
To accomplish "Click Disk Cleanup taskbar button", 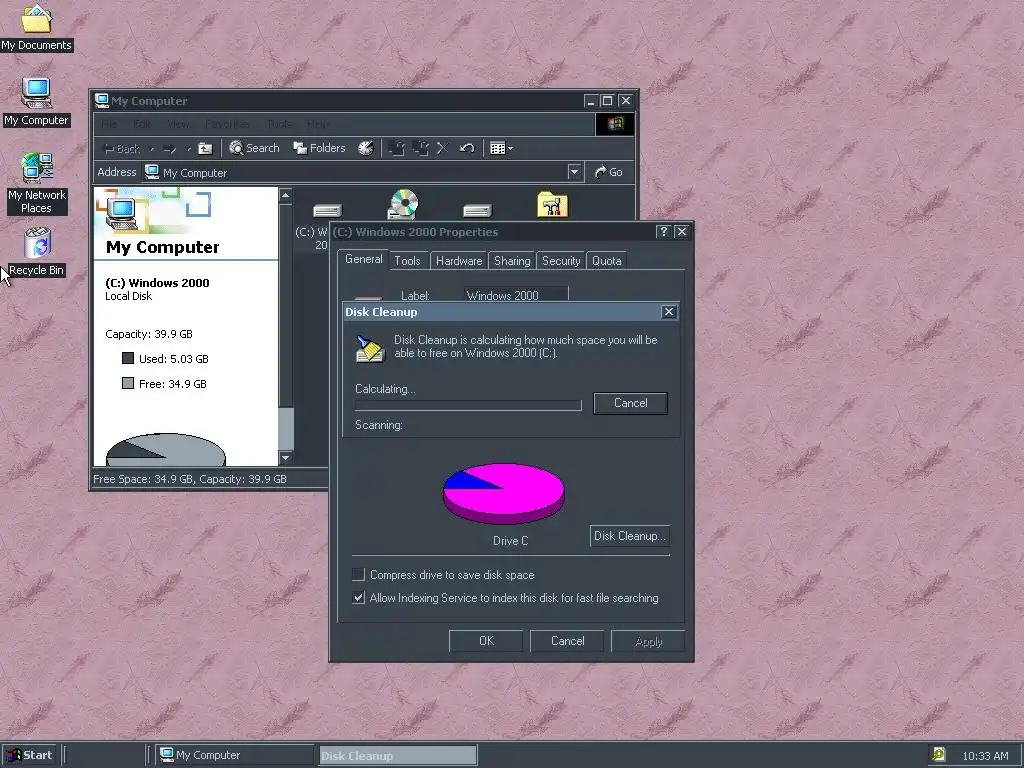I will [x=398, y=755].
